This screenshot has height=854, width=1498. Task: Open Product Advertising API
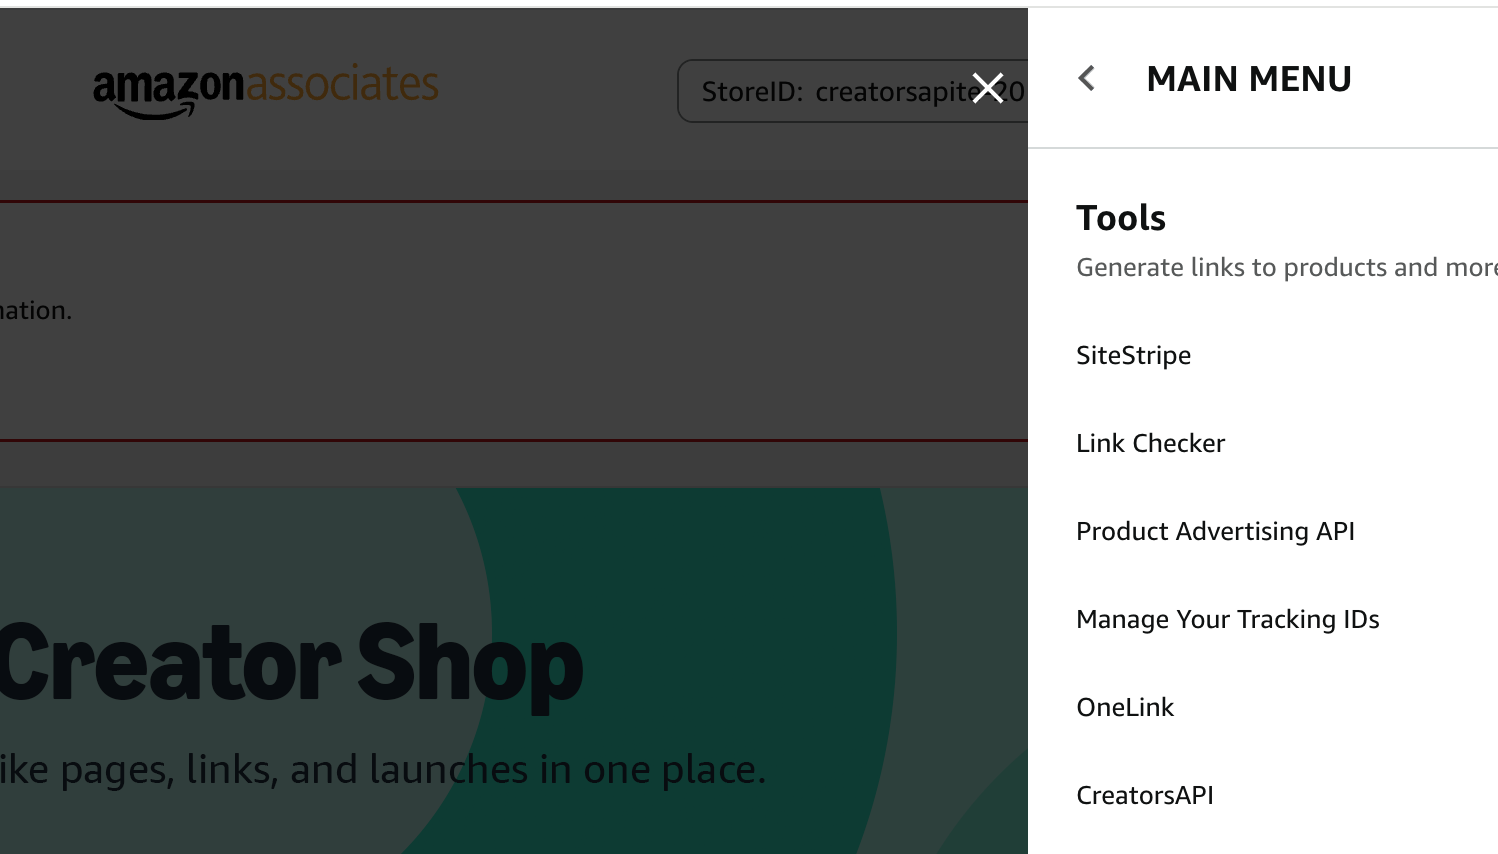[x=1215, y=531]
